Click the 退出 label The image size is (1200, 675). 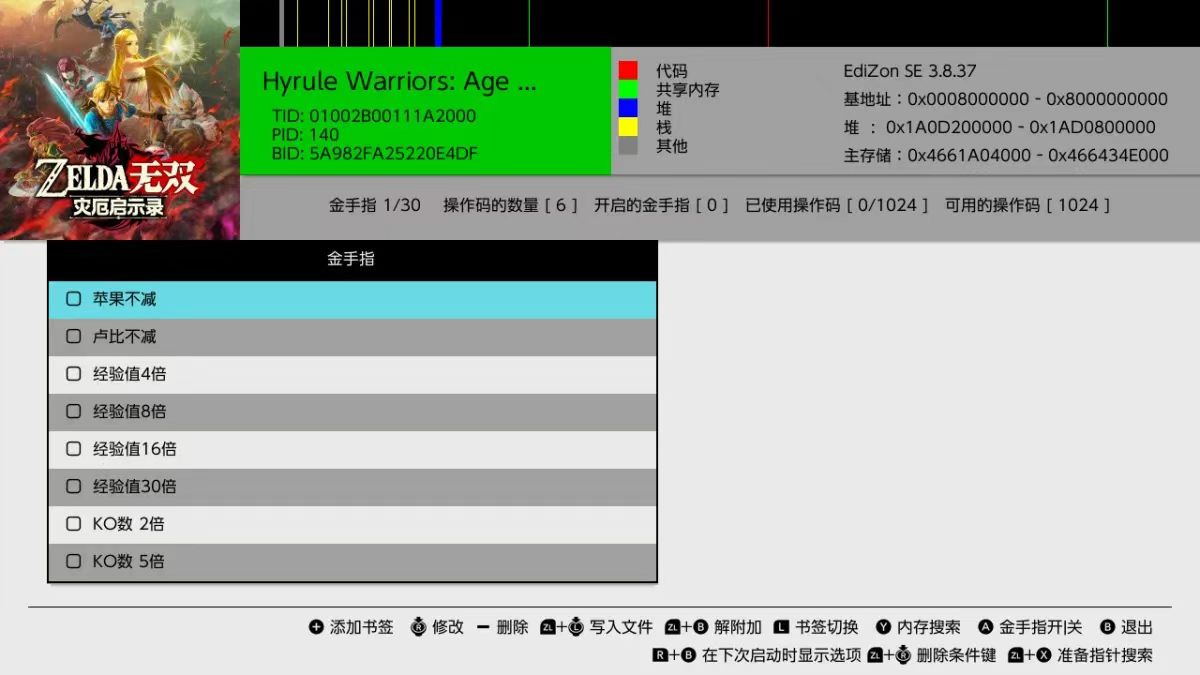[x=1137, y=627]
